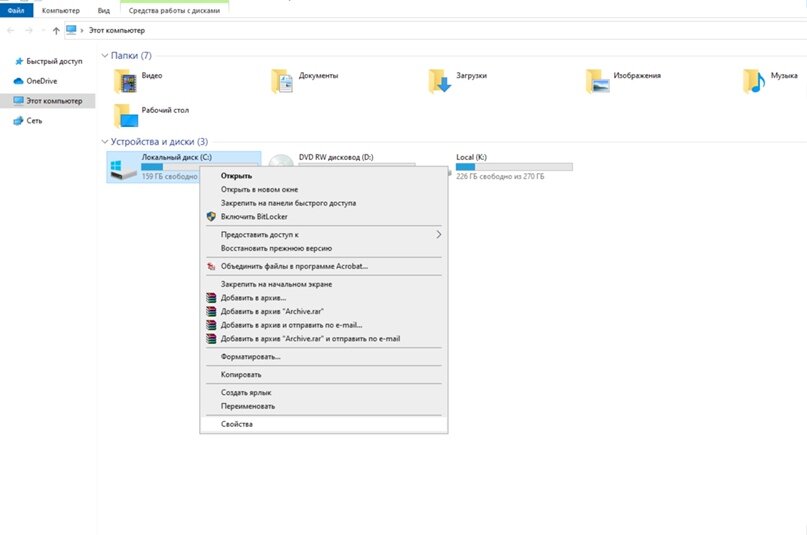Collapse the Папки (7) section

point(104,56)
